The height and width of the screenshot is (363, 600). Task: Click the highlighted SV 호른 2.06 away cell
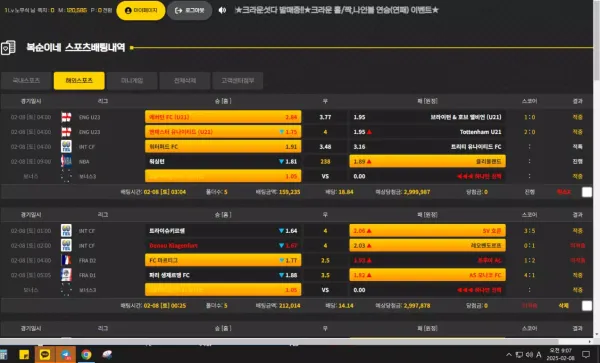click(427, 231)
